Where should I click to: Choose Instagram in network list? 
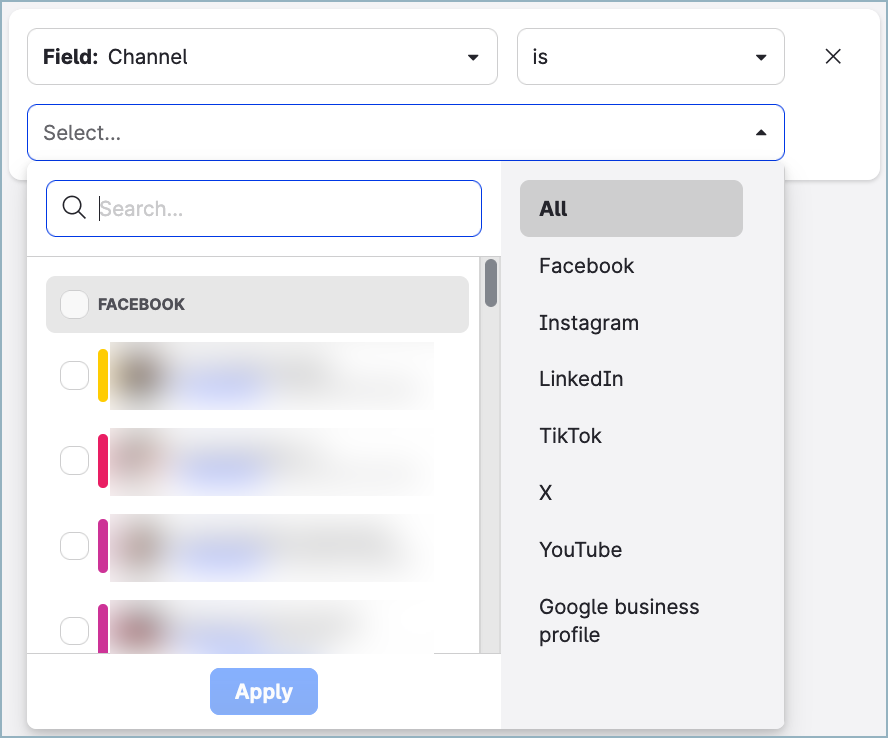pyautogui.click(x=589, y=323)
